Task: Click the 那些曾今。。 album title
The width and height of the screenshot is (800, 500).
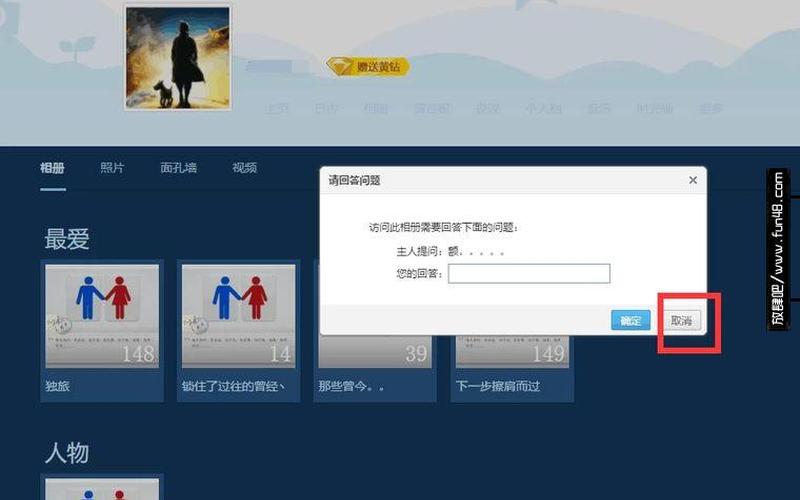Action: (x=351, y=386)
